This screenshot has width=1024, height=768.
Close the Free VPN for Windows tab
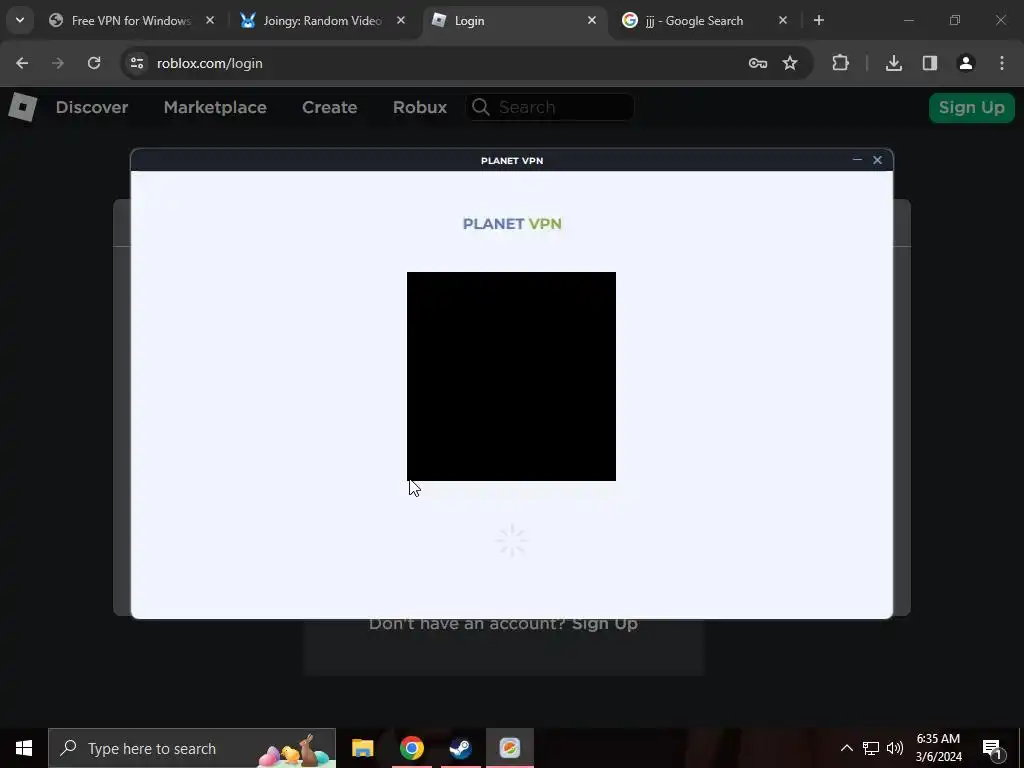click(210, 20)
